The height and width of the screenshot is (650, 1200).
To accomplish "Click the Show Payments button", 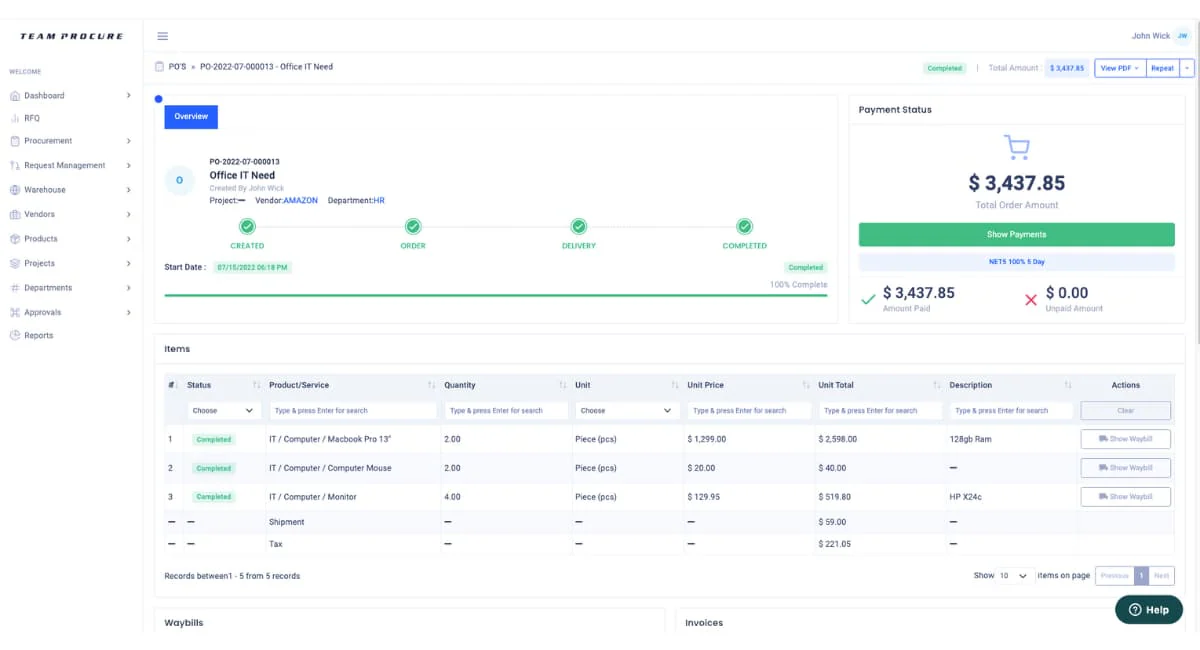I will tap(1016, 234).
